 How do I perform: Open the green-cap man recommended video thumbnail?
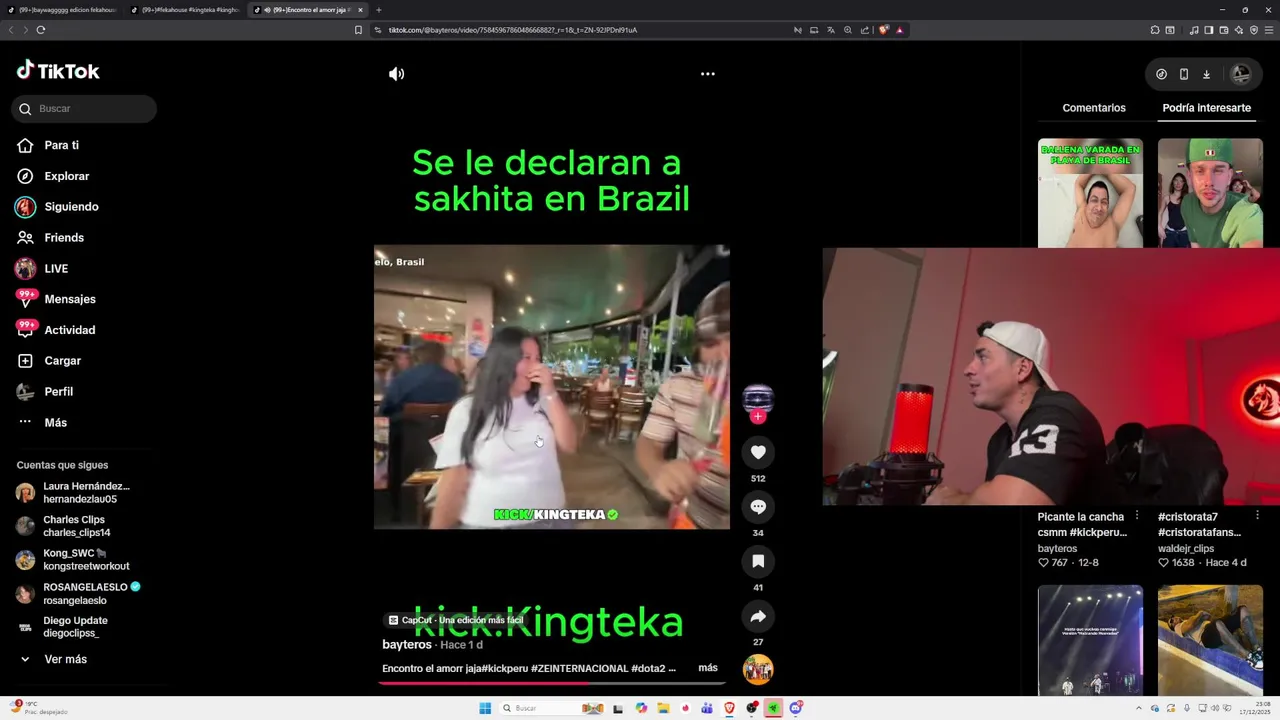pos(1210,193)
